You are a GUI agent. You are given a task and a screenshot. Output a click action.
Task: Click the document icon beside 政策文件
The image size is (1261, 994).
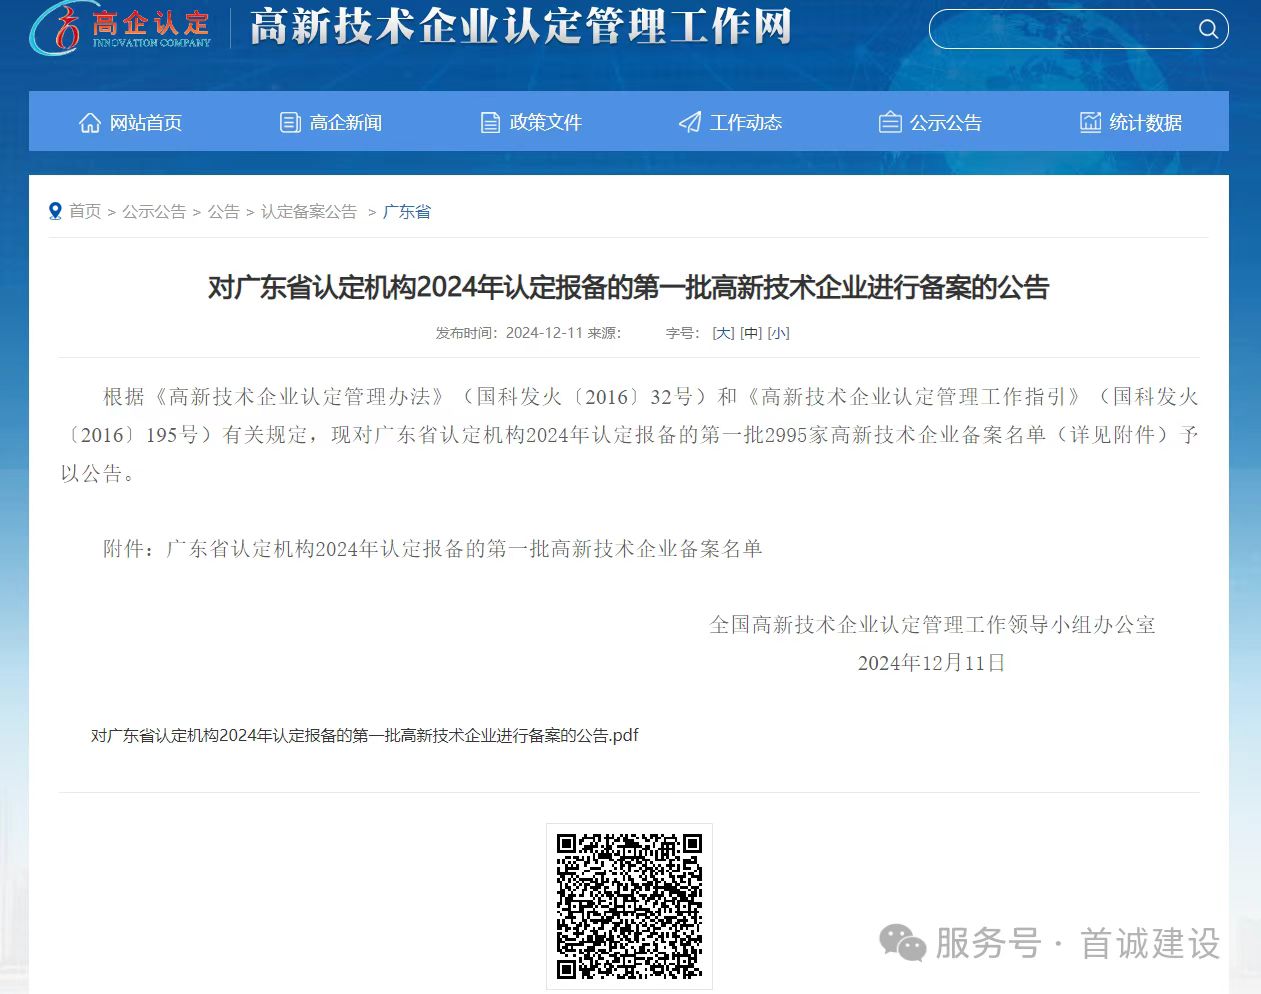pyautogui.click(x=490, y=123)
